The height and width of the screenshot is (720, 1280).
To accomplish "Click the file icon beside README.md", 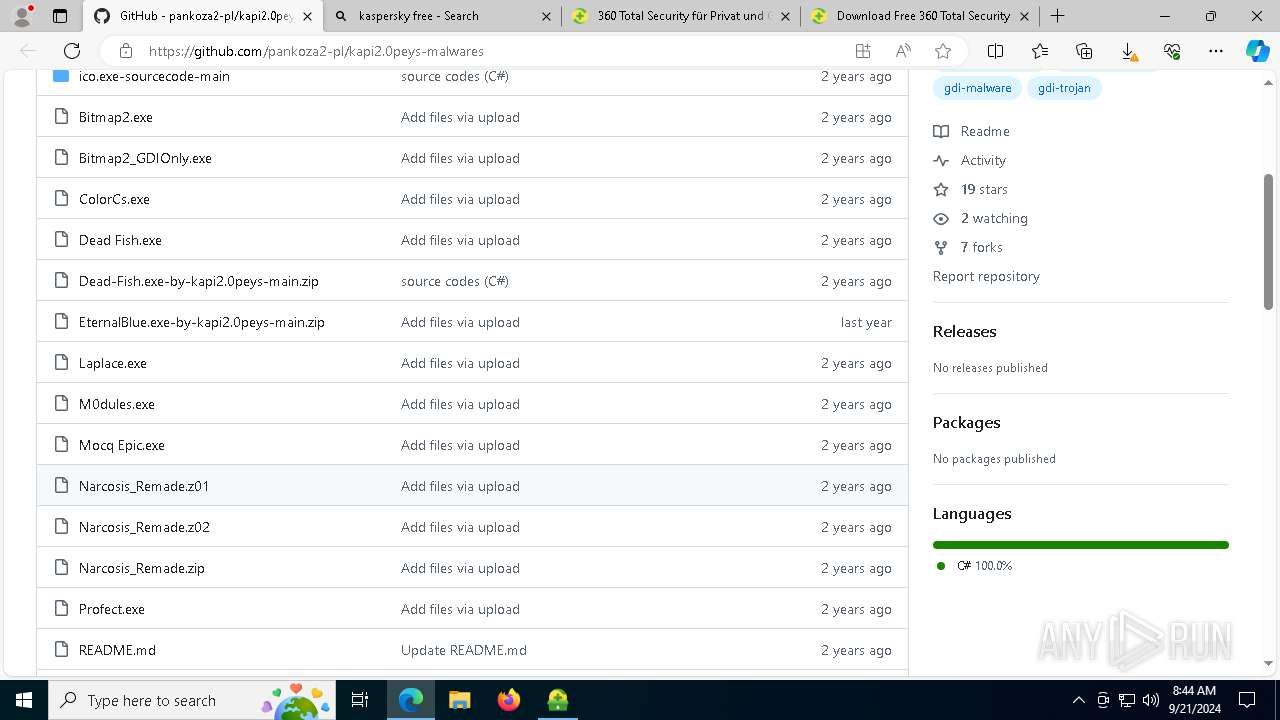I will [x=61, y=650].
